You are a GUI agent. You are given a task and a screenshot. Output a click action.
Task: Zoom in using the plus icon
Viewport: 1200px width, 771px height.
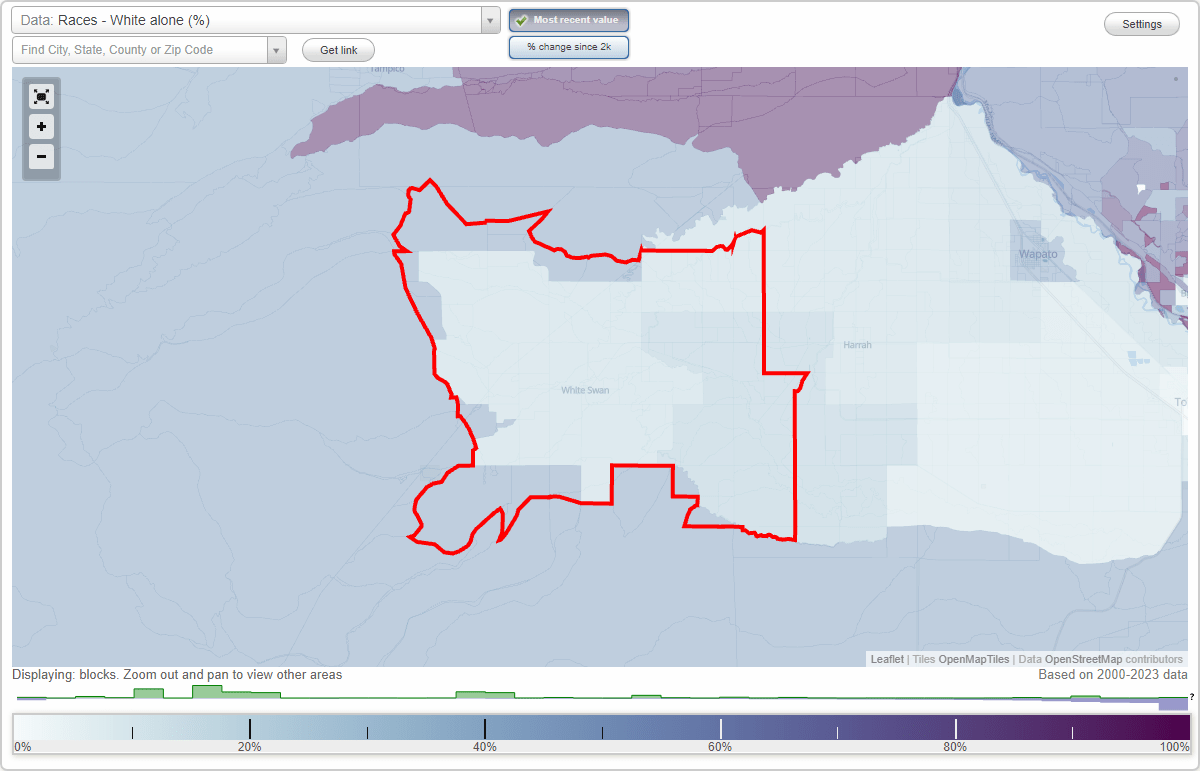[x=41, y=127]
